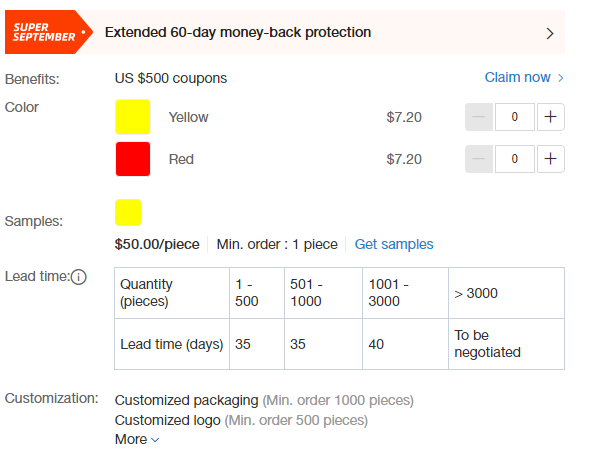This screenshot has width=604, height=473.
Task: Open the money-back protection arrow
Action: click(x=550, y=34)
